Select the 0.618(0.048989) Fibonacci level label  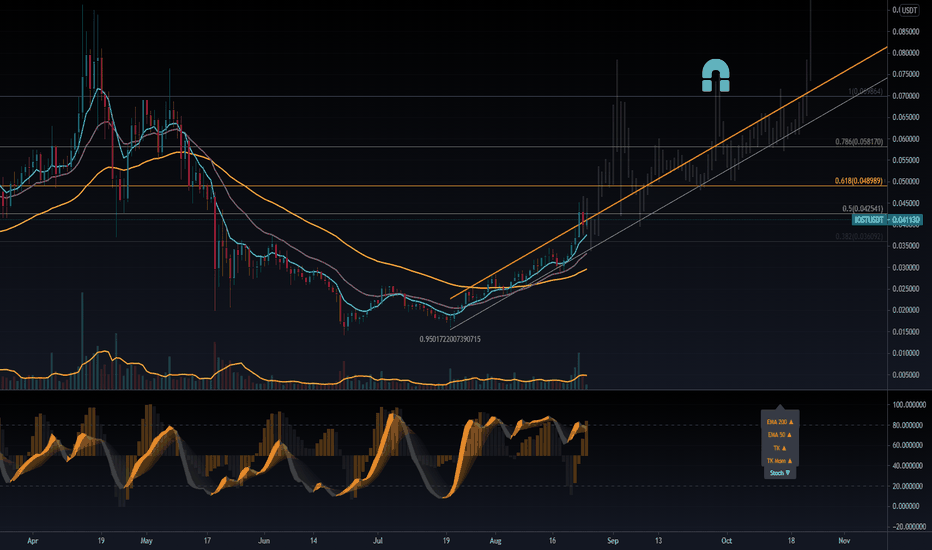(x=858, y=181)
